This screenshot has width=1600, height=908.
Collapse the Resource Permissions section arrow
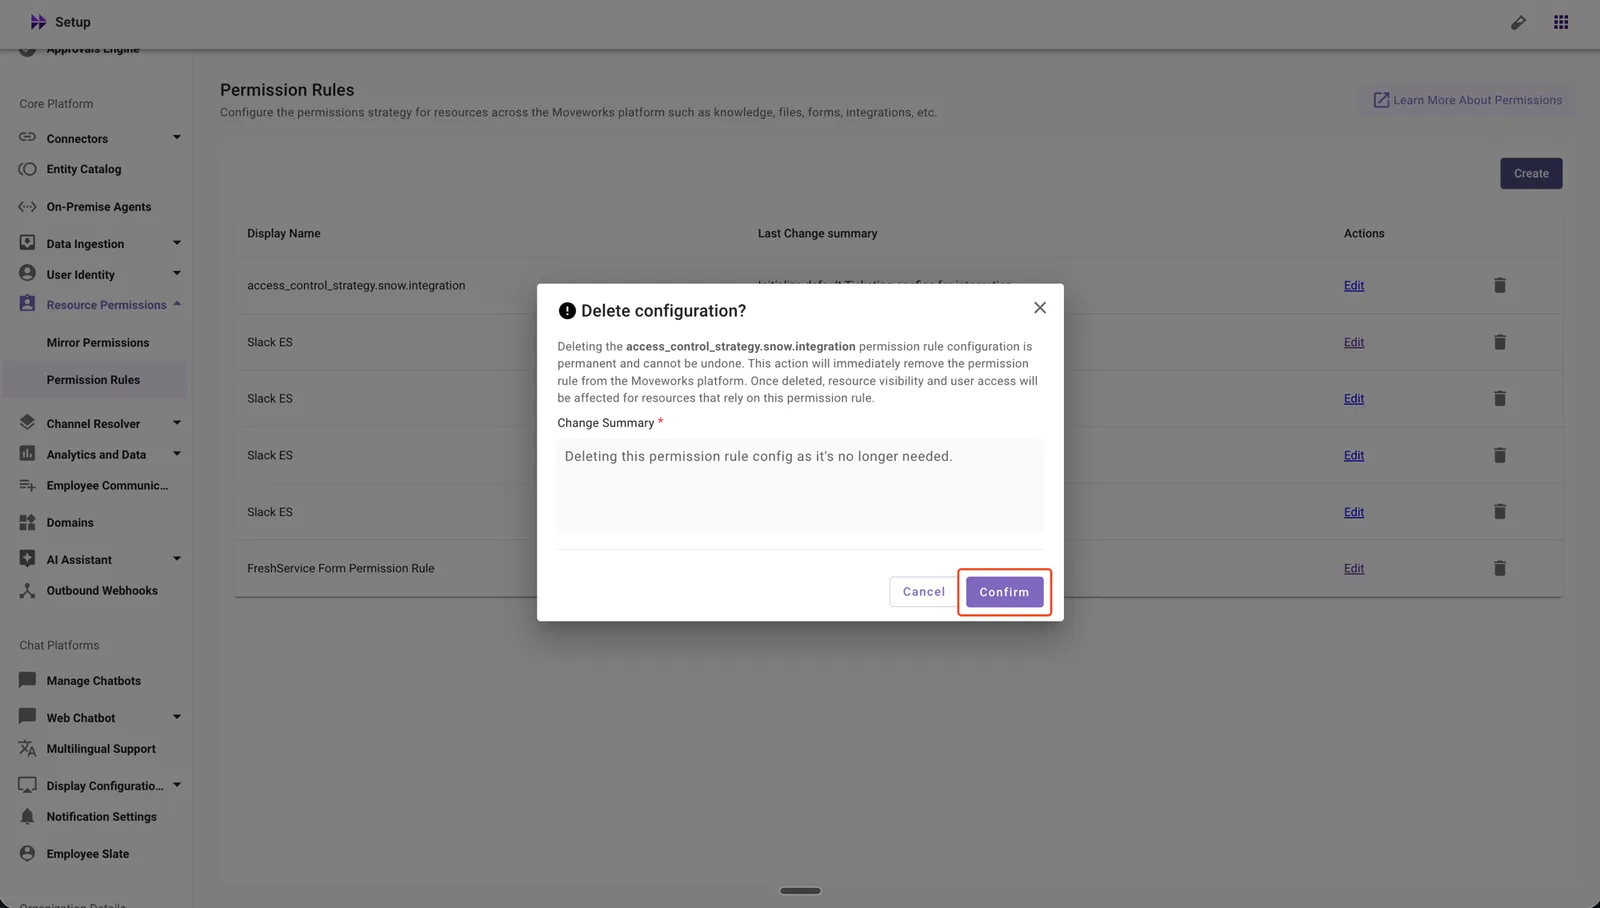coord(177,304)
